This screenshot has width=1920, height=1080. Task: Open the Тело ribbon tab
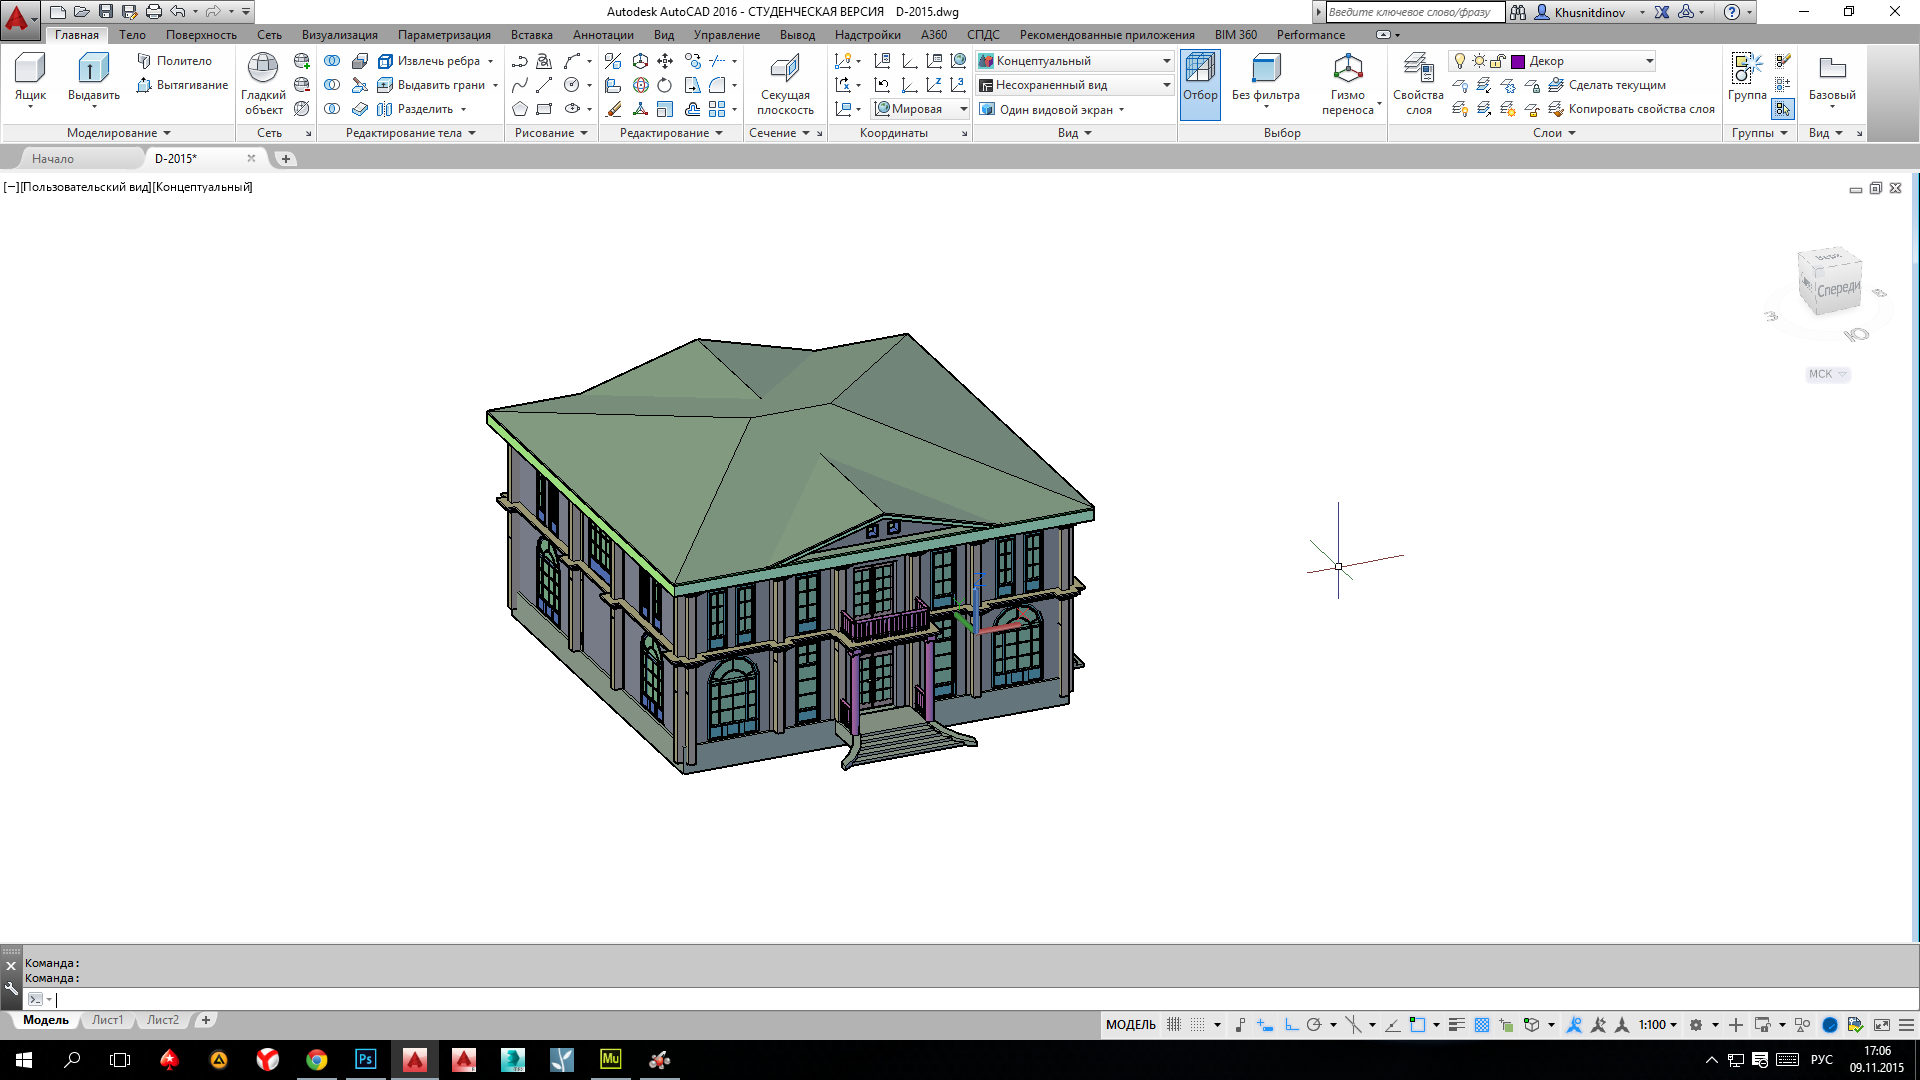click(132, 35)
